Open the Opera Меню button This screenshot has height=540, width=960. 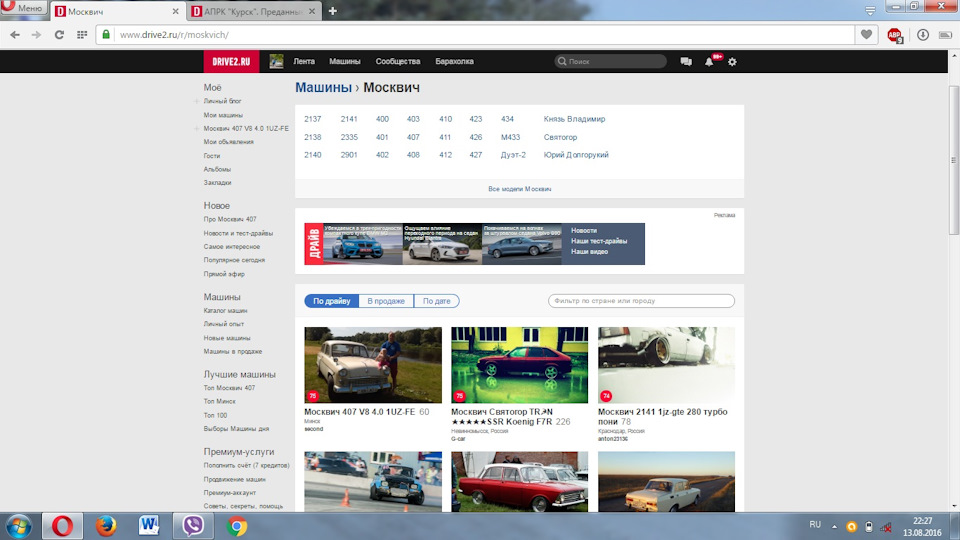click(x=24, y=9)
